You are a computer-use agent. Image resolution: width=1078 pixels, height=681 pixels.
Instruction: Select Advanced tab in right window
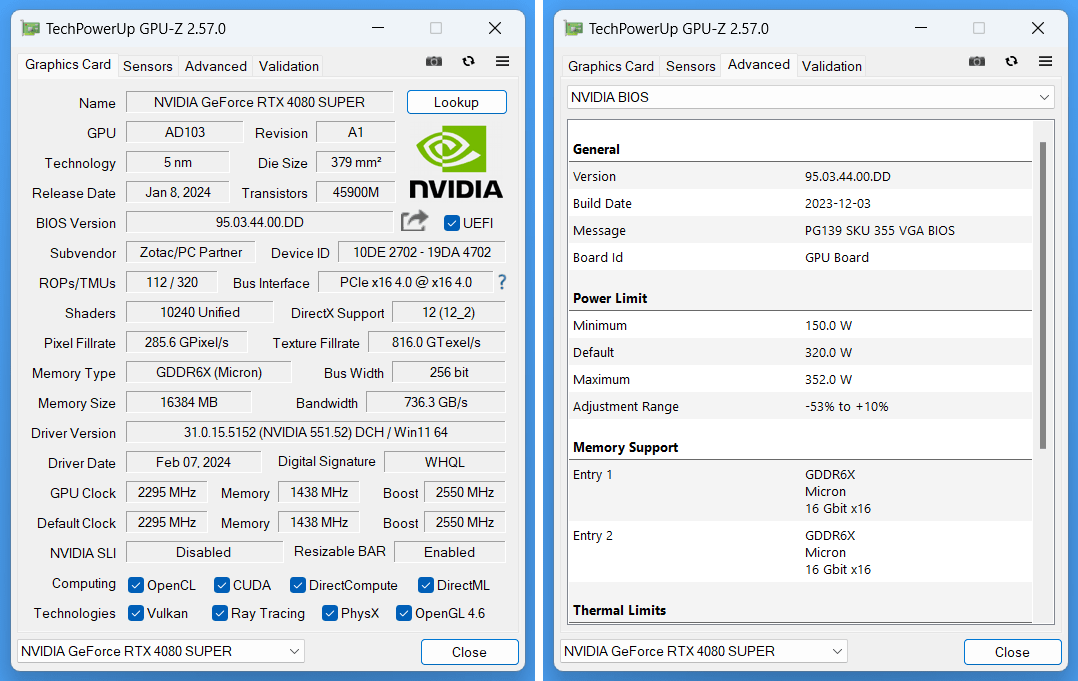758,65
